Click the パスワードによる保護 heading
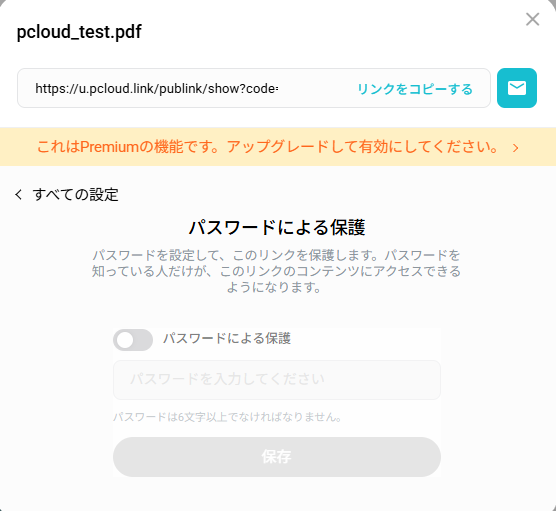 277,227
